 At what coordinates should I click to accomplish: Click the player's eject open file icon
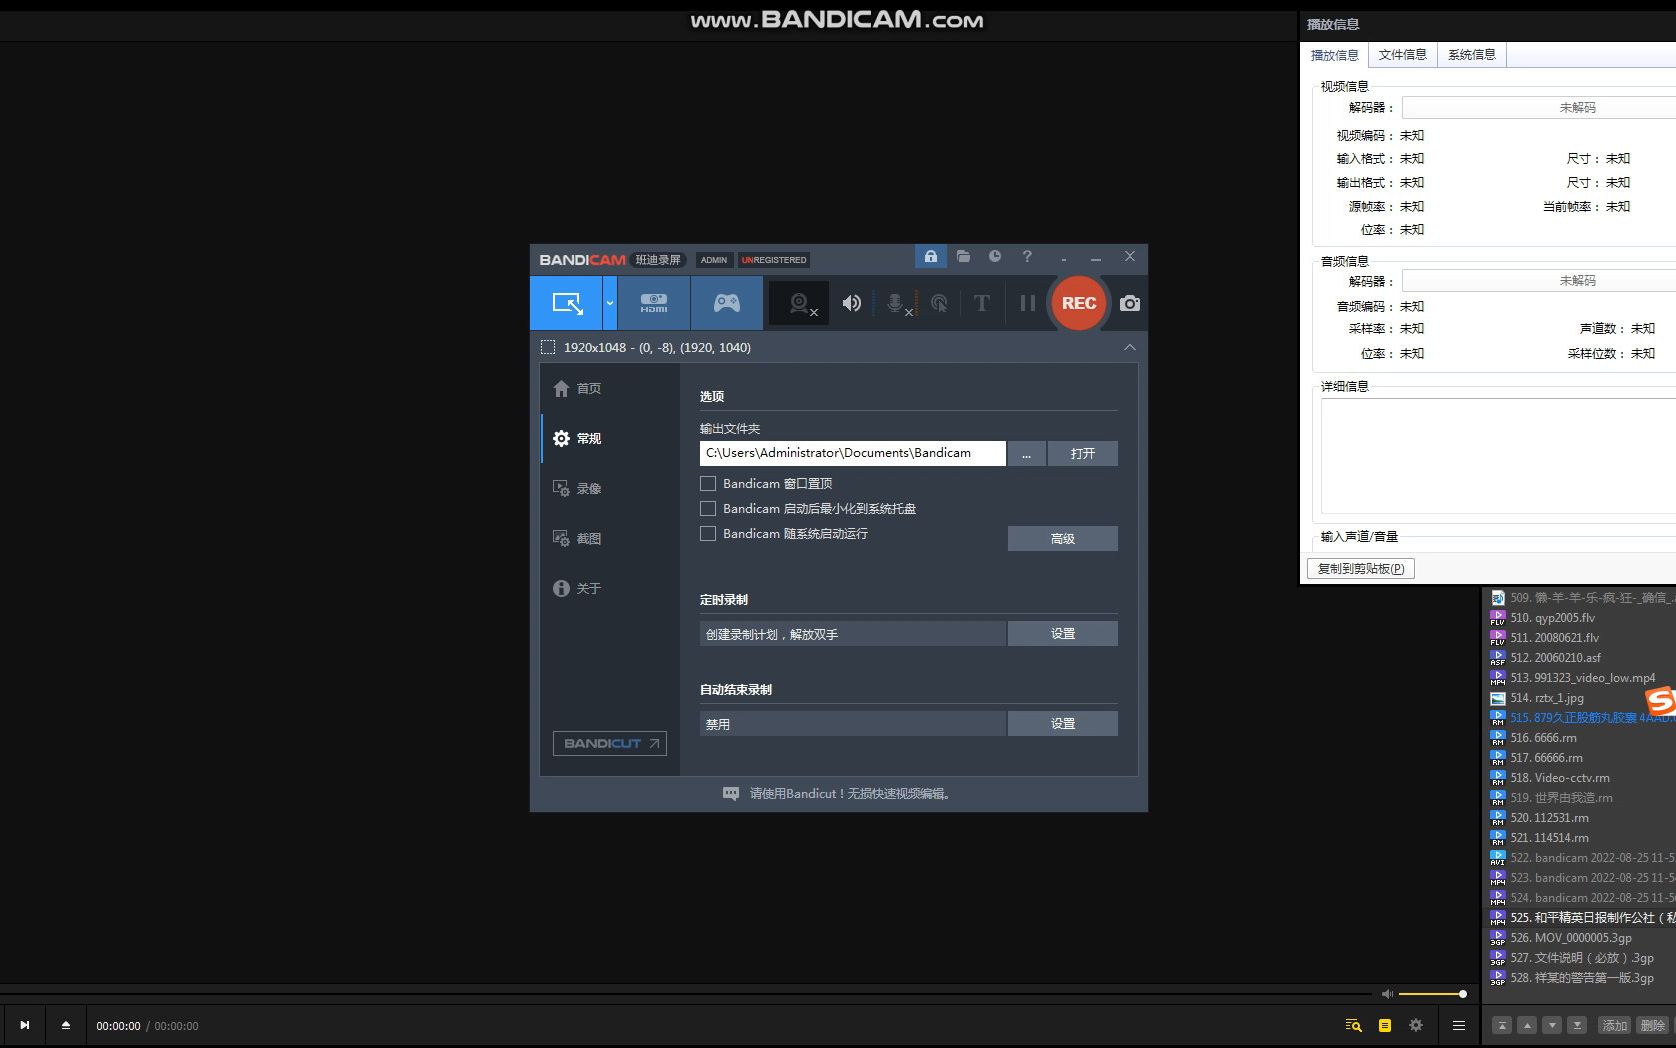(66, 1025)
